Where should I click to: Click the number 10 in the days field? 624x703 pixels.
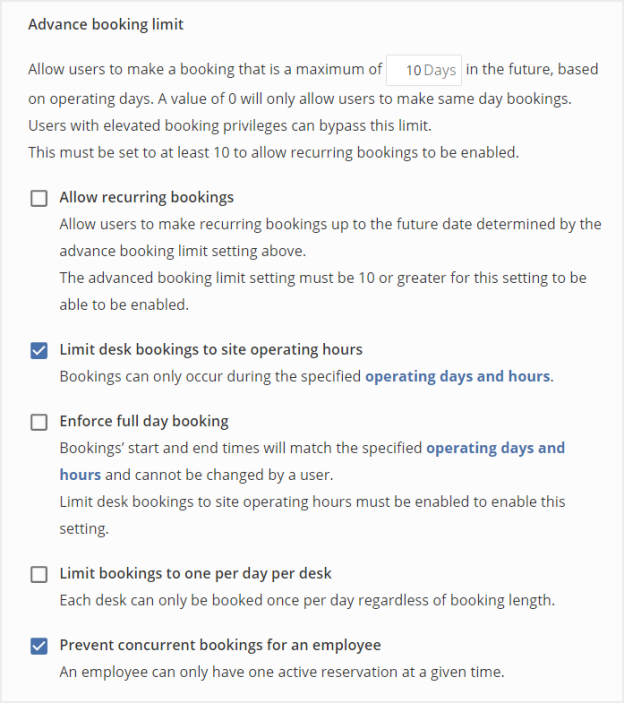click(413, 70)
